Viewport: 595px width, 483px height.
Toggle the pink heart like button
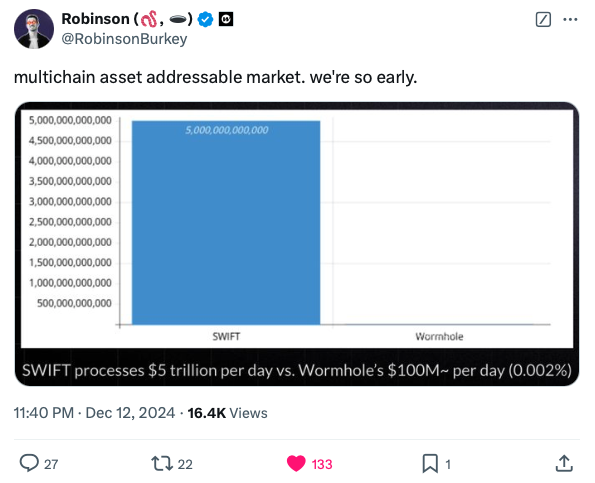pos(296,463)
